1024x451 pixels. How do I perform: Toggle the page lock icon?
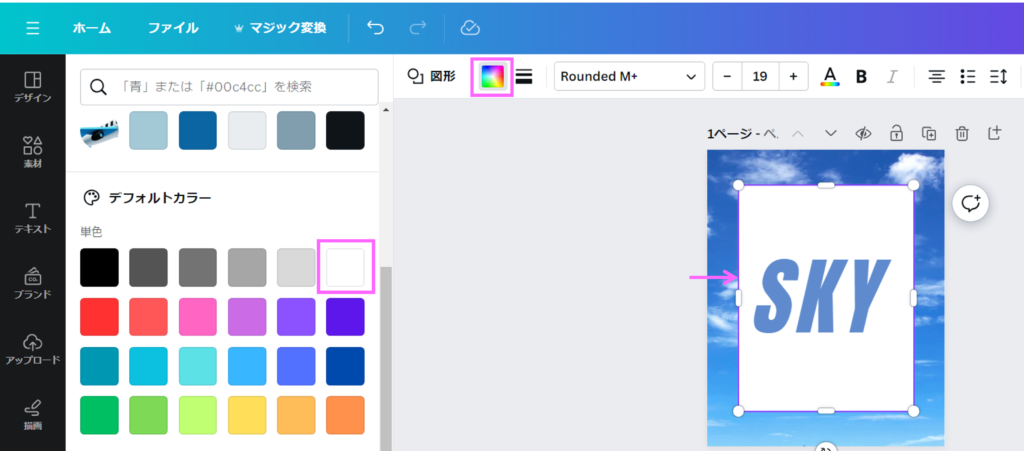896,133
